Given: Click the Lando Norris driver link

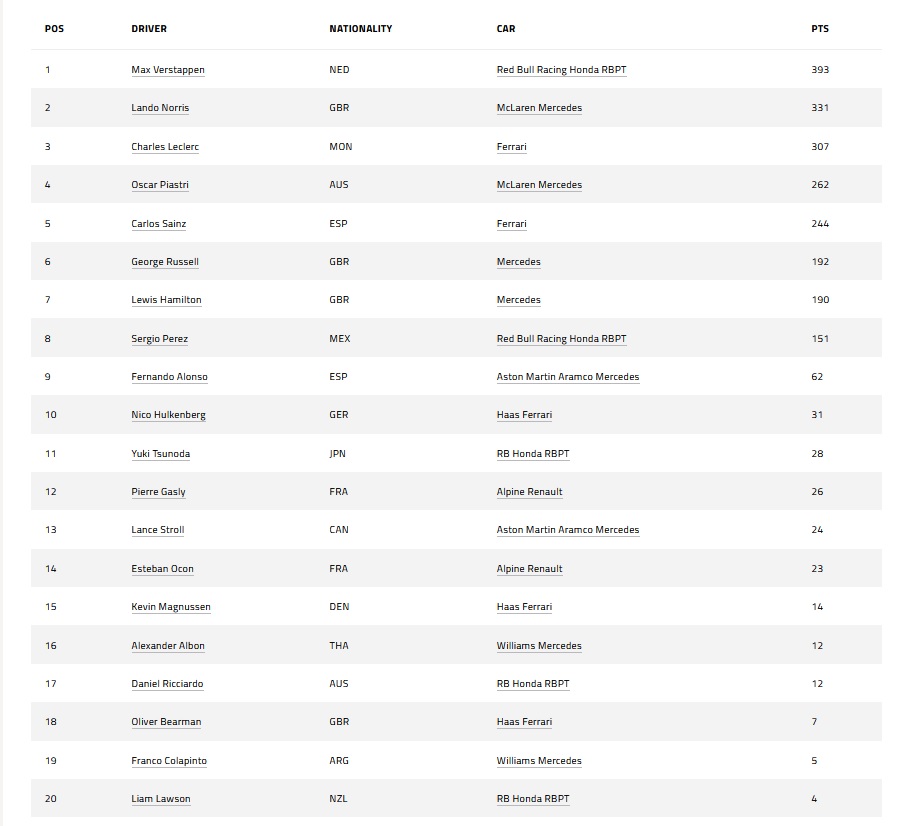Looking at the screenshot, I should click(x=160, y=108).
